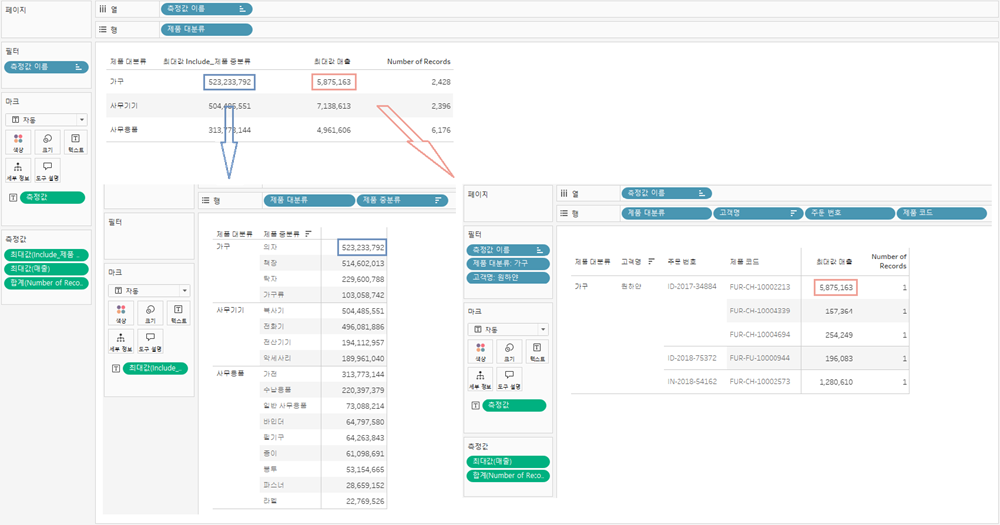
Task: Select 고객명: 원하안 filter pill
Action: coord(508,277)
